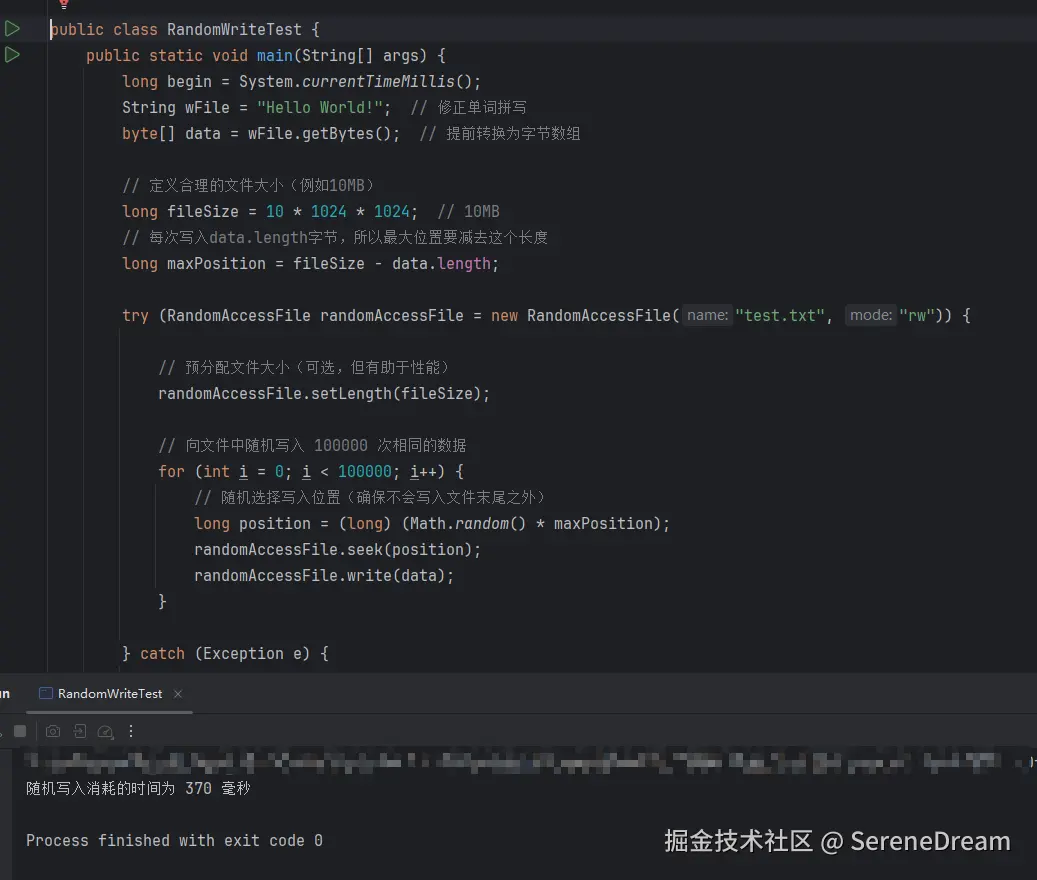Click the run gutter arrow beside main method
1037x880 pixels.
[12, 55]
